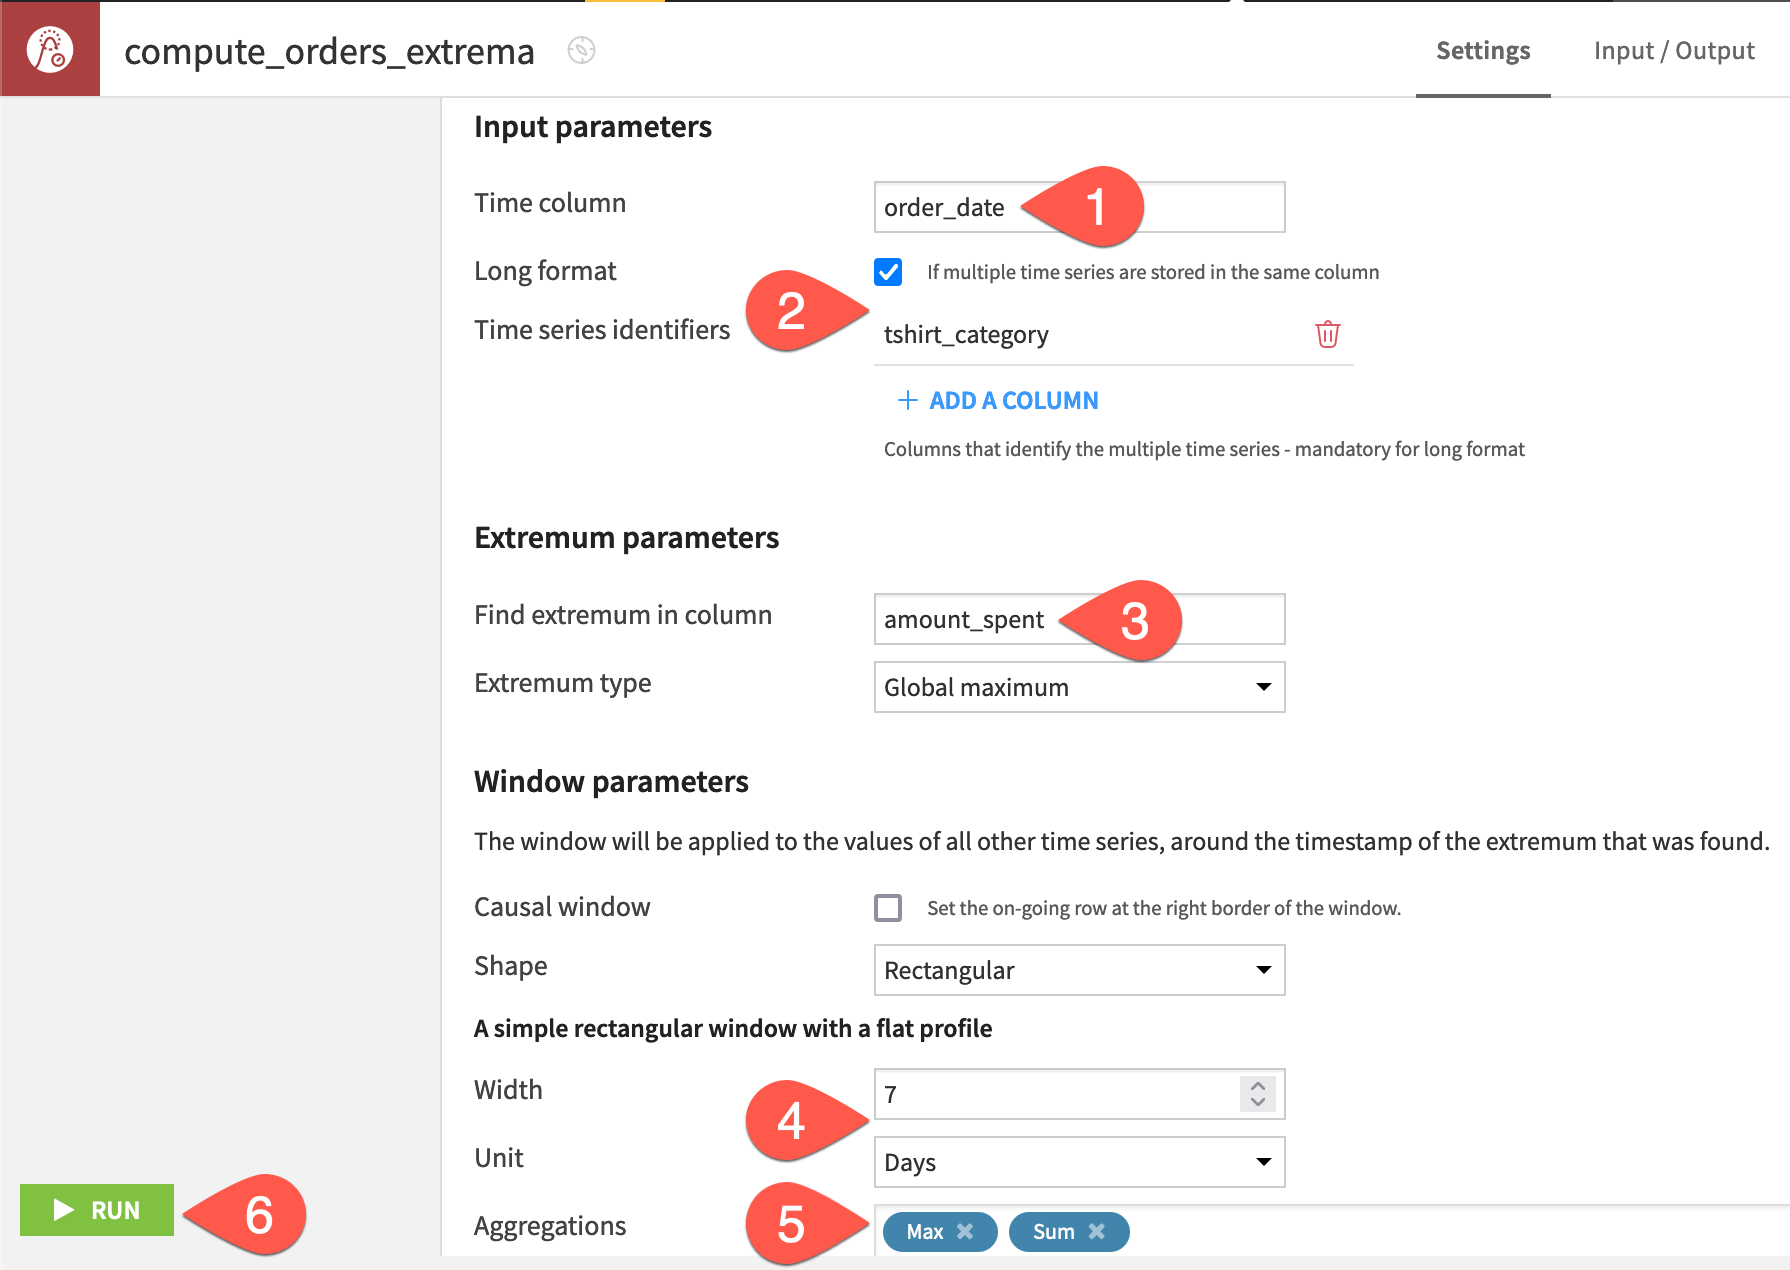Decrease Width using the spinner down arrow
Viewport: 1790px width, 1270px height.
pos(1256,1102)
